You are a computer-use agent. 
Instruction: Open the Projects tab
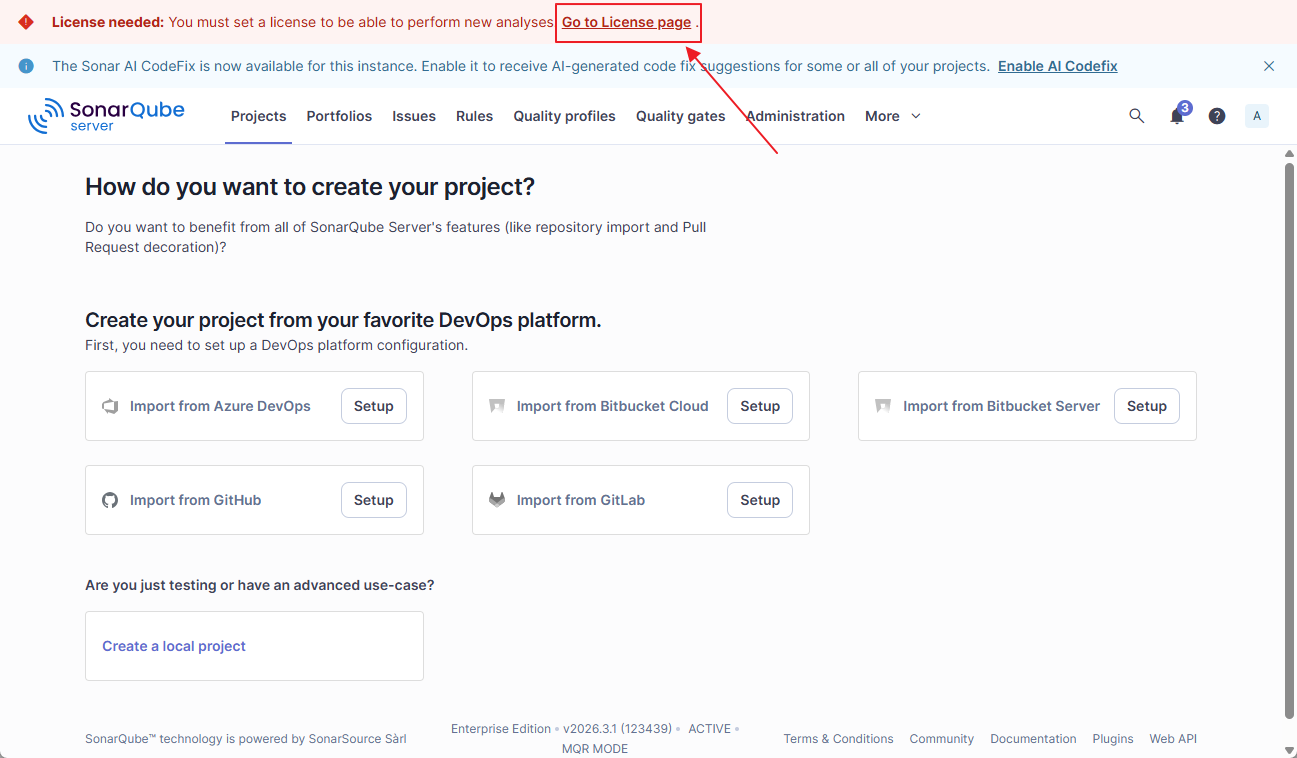click(x=258, y=116)
